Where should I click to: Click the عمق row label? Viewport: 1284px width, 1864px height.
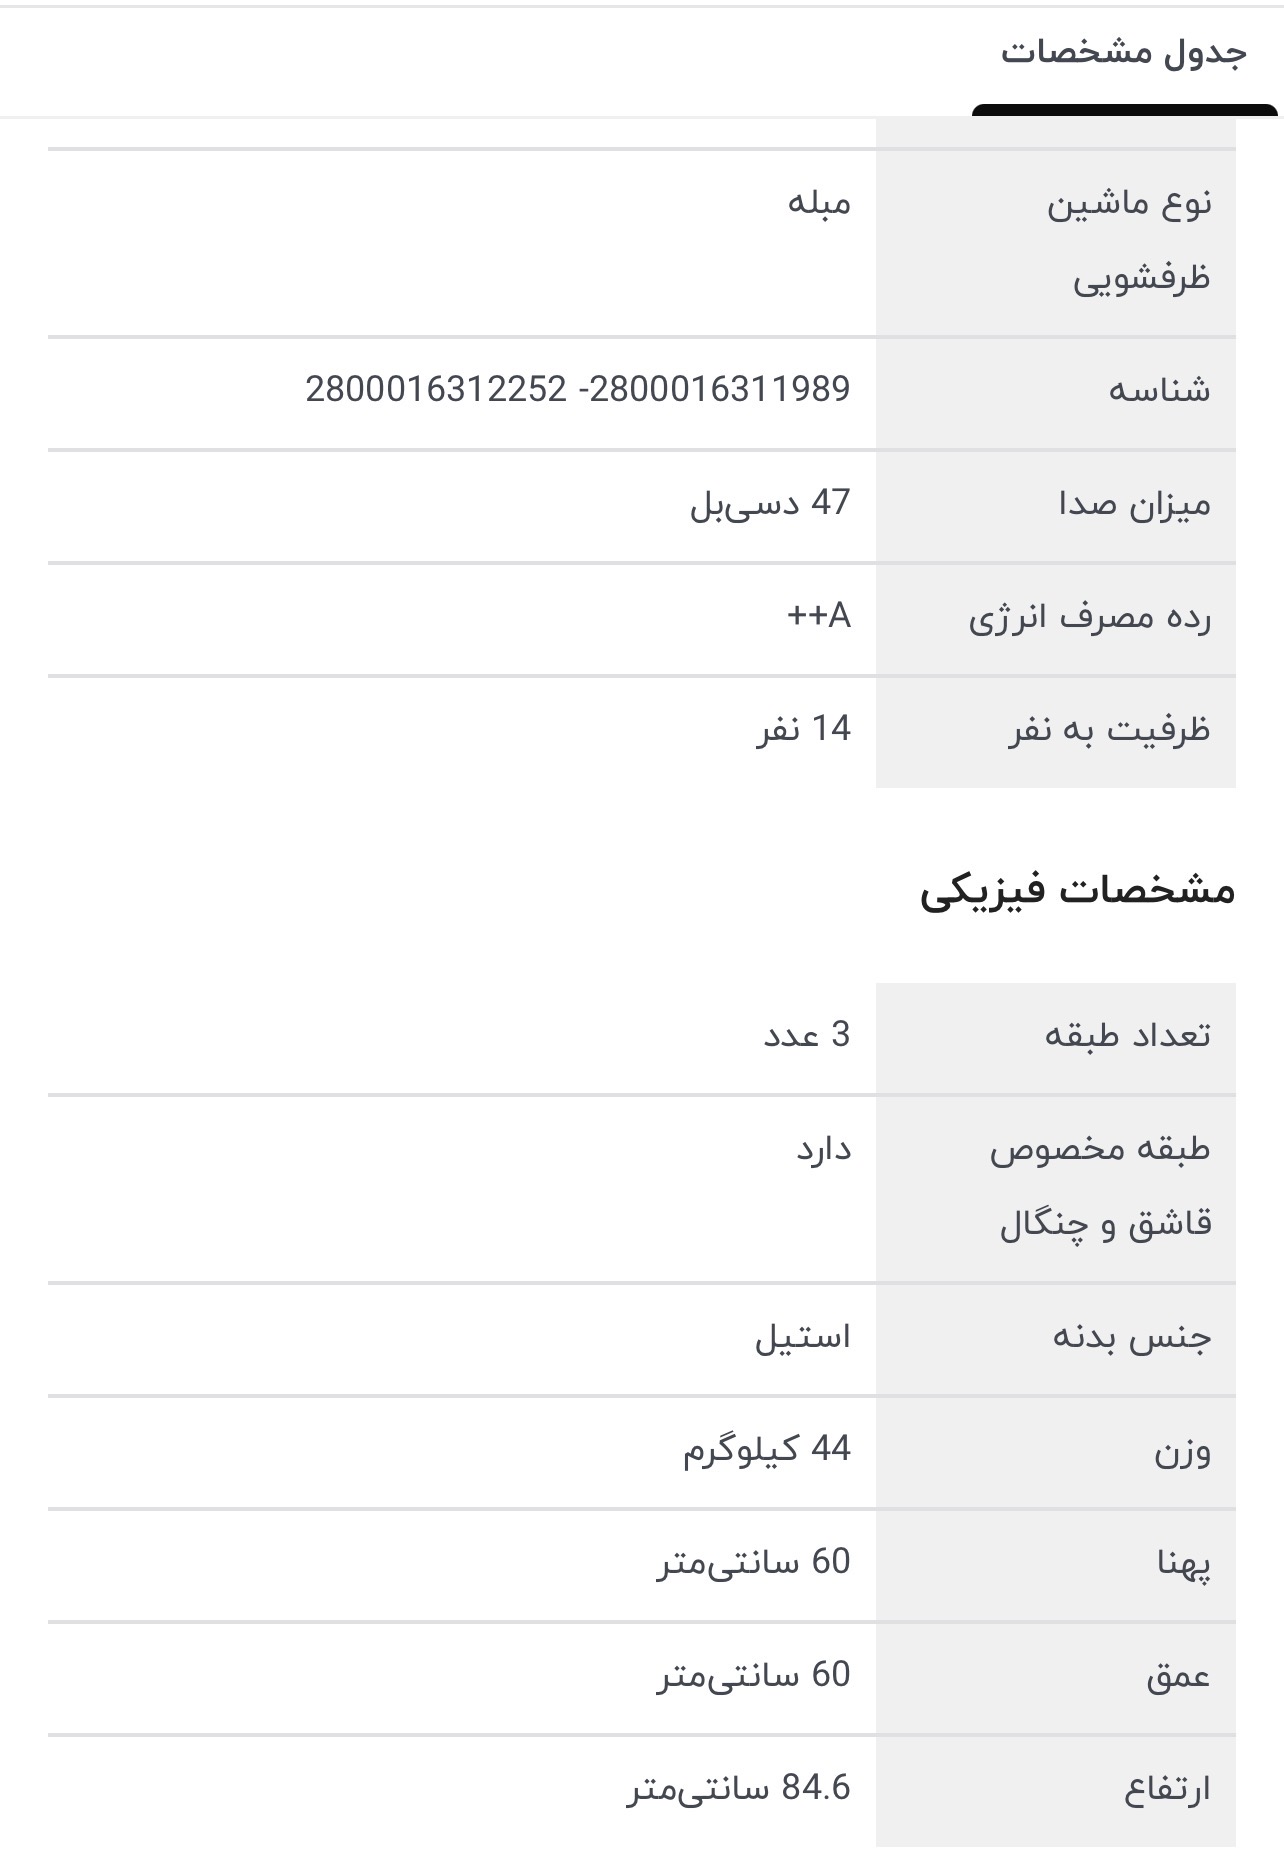pos(1178,1676)
